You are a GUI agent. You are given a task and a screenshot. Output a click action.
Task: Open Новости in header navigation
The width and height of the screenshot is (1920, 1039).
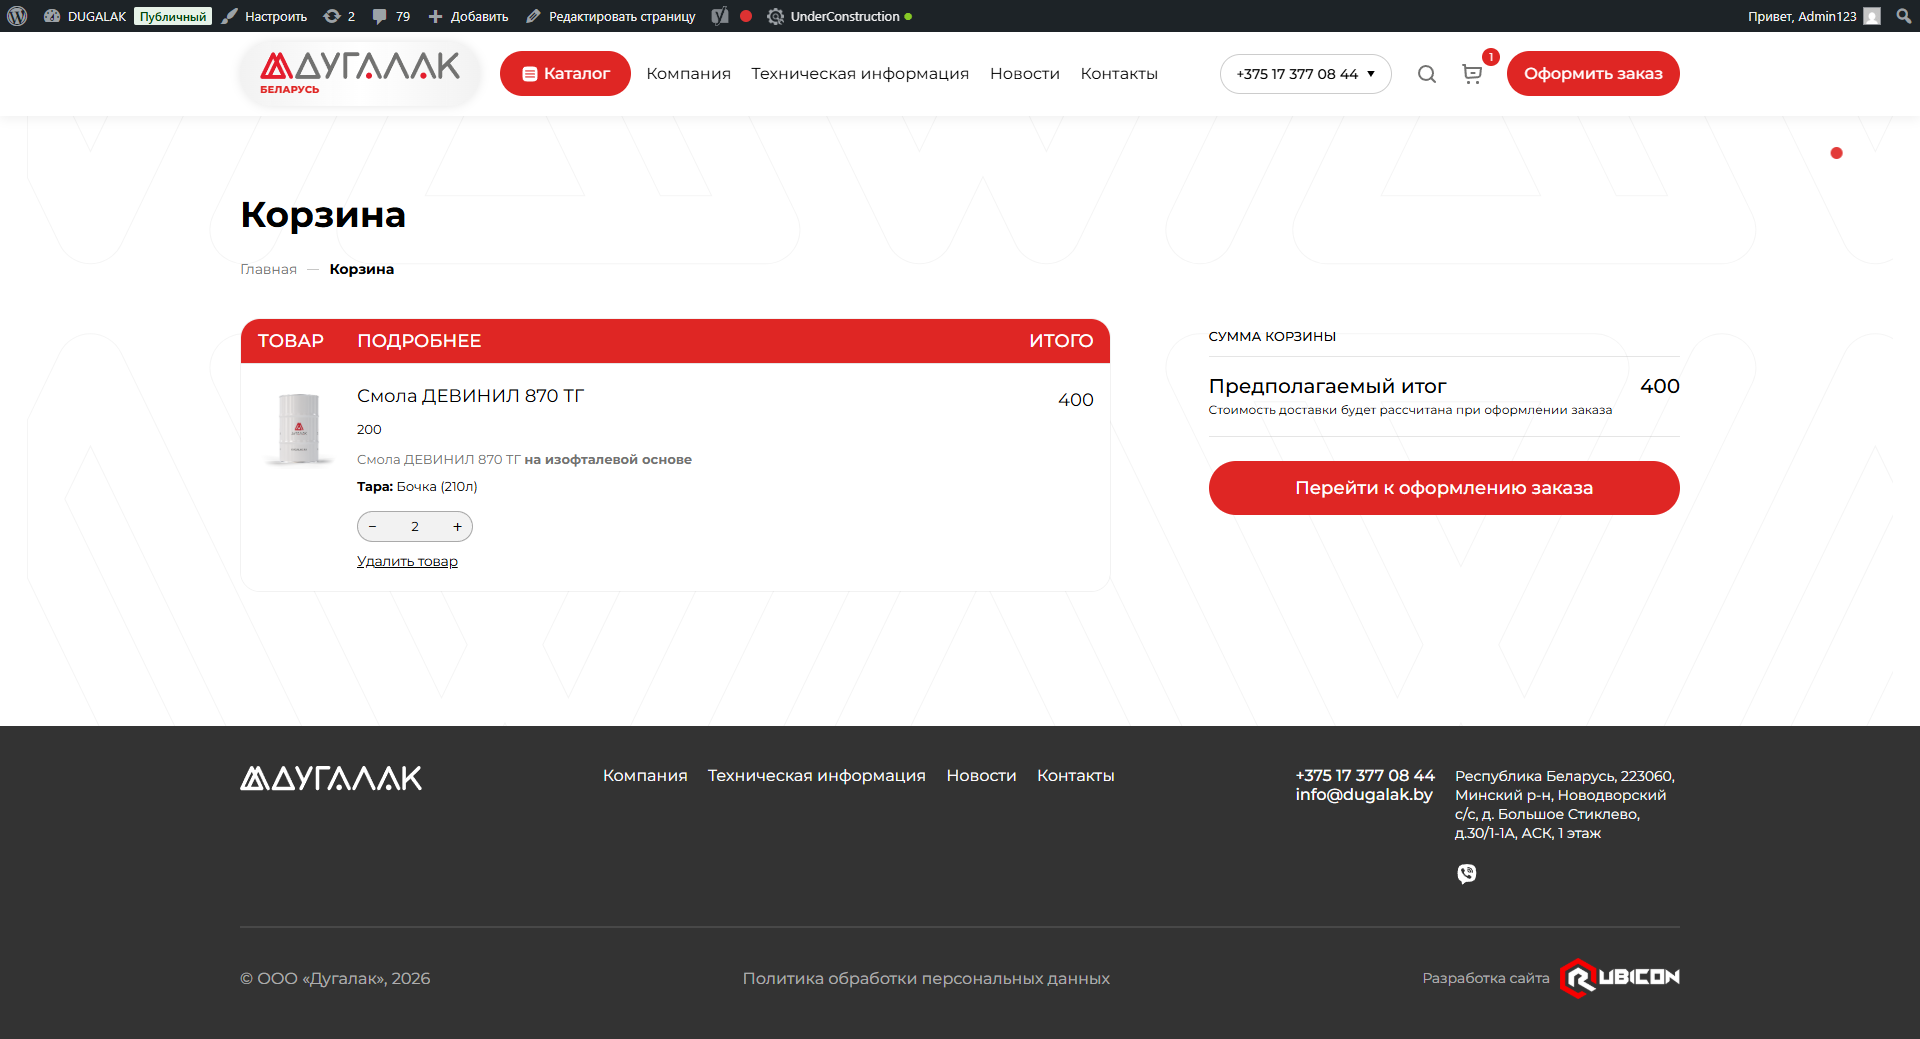coord(1025,73)
